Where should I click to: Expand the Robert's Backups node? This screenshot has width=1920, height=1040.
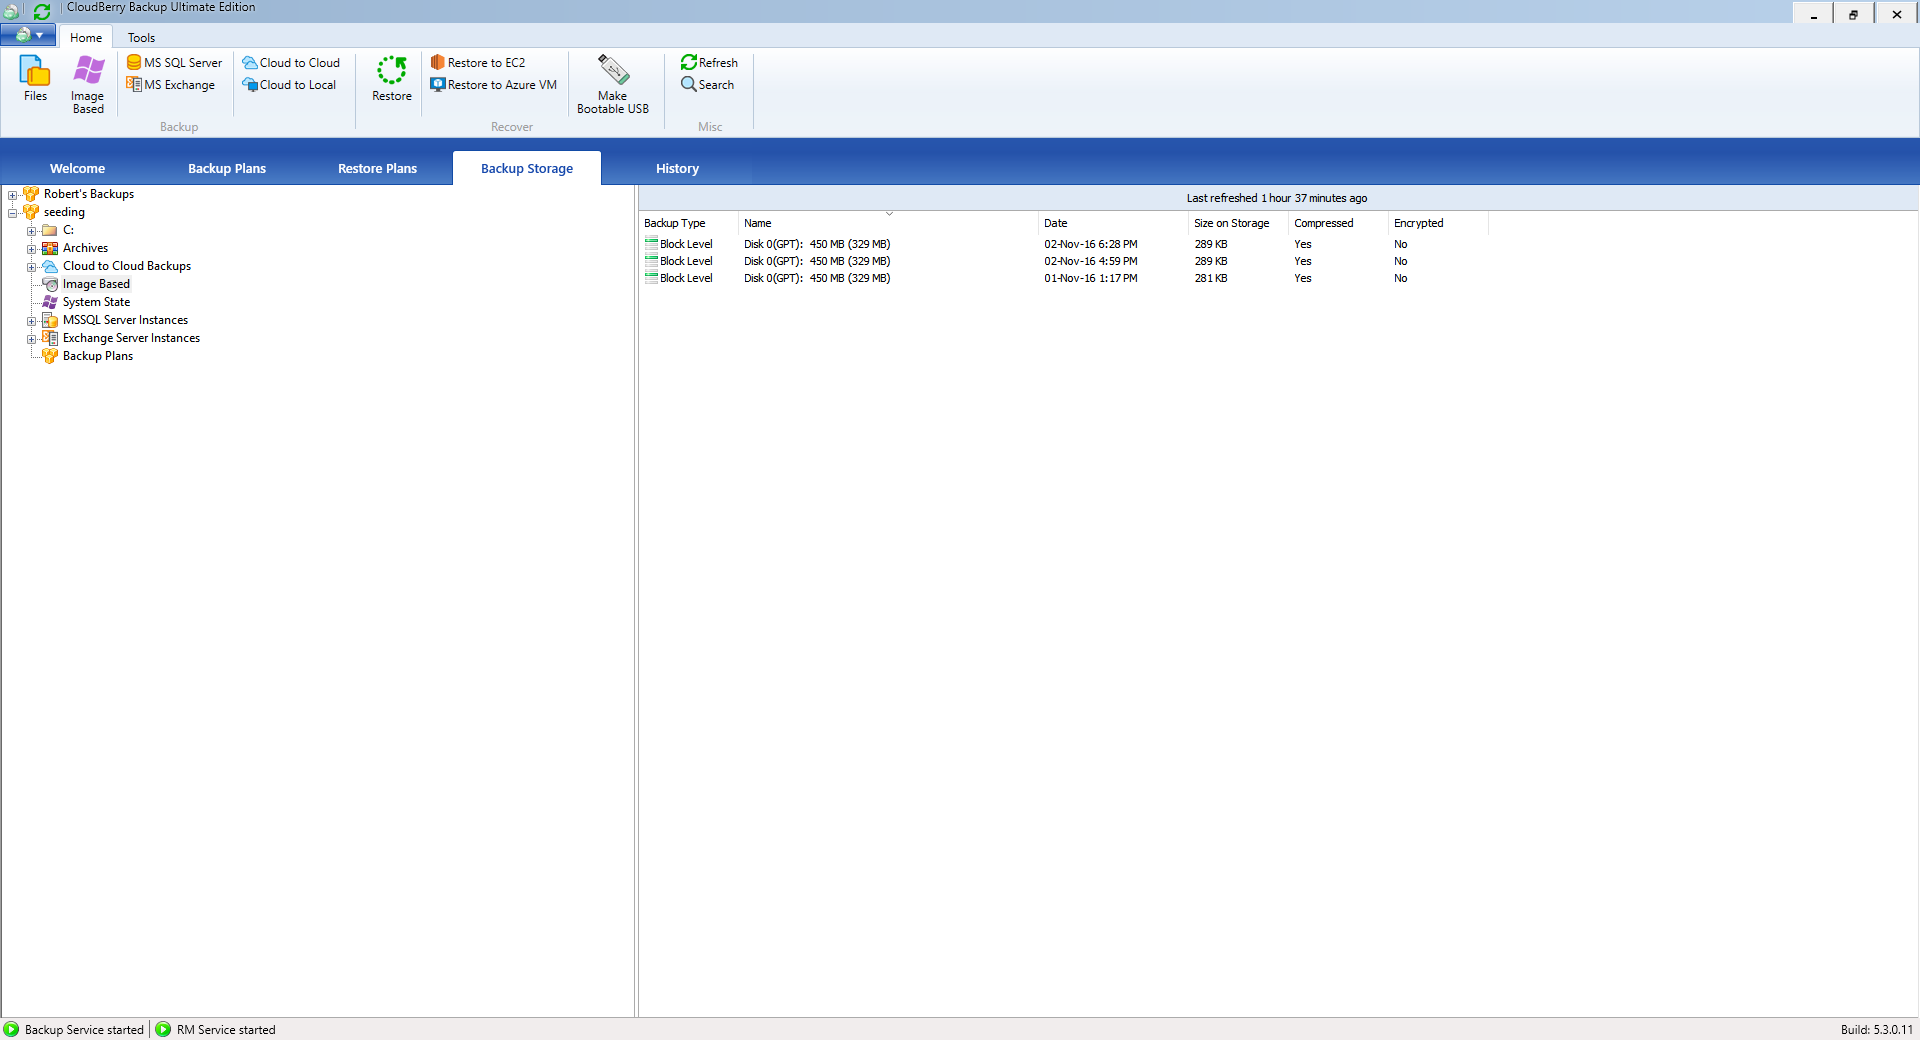12,195
